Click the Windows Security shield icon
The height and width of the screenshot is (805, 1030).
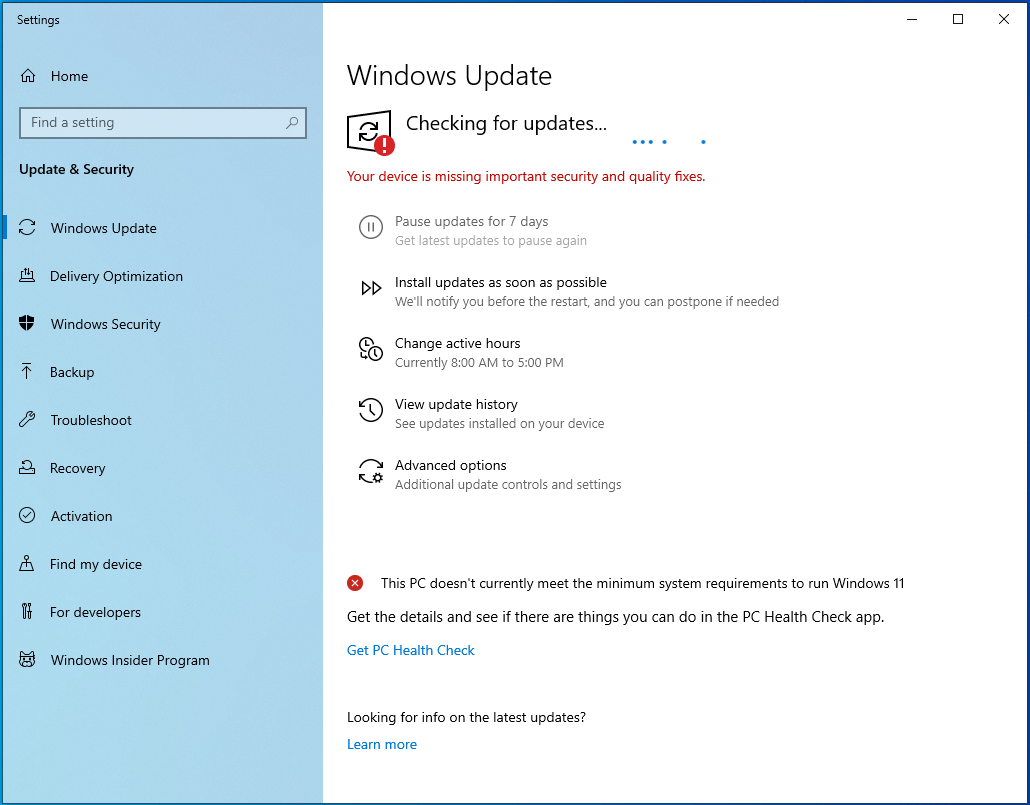pyautogui.click(x=27, y=324)
